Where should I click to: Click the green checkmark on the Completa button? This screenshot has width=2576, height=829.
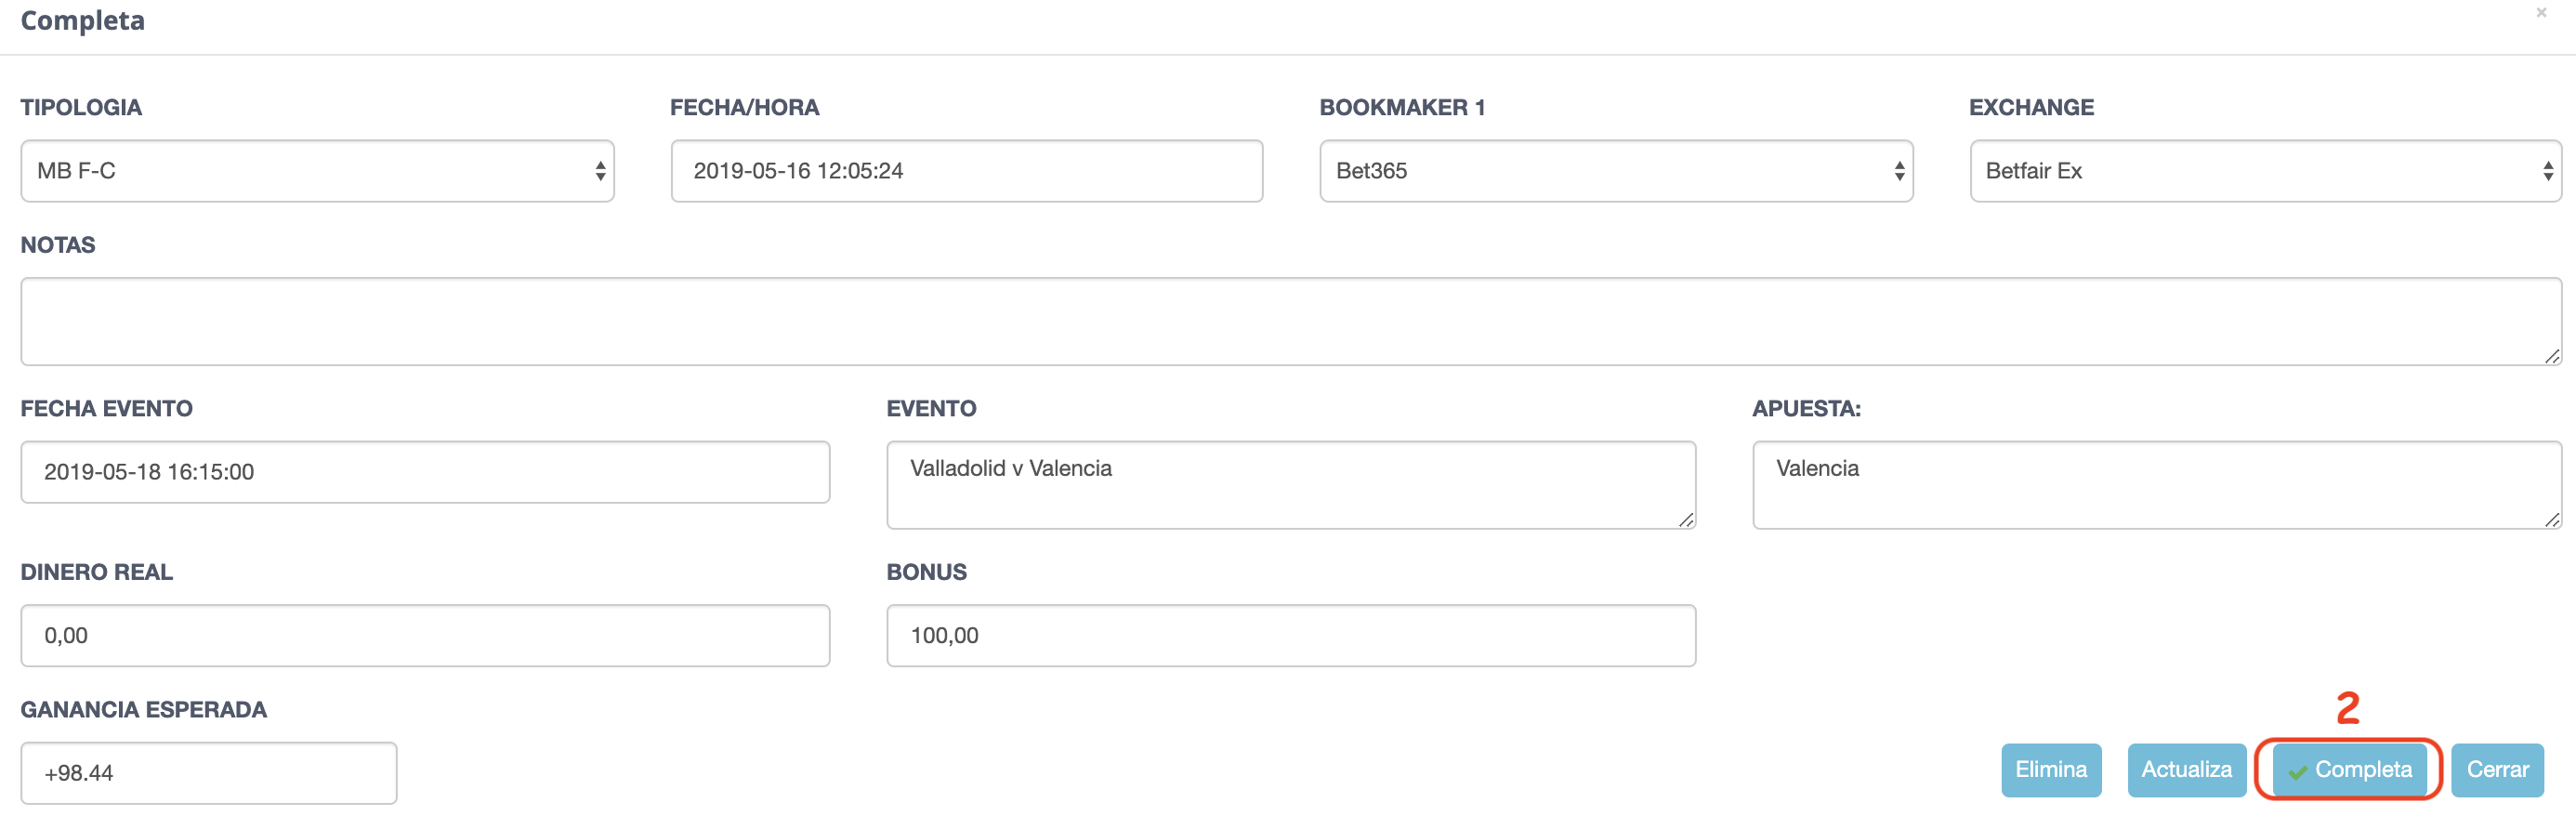pos(2298,771)
